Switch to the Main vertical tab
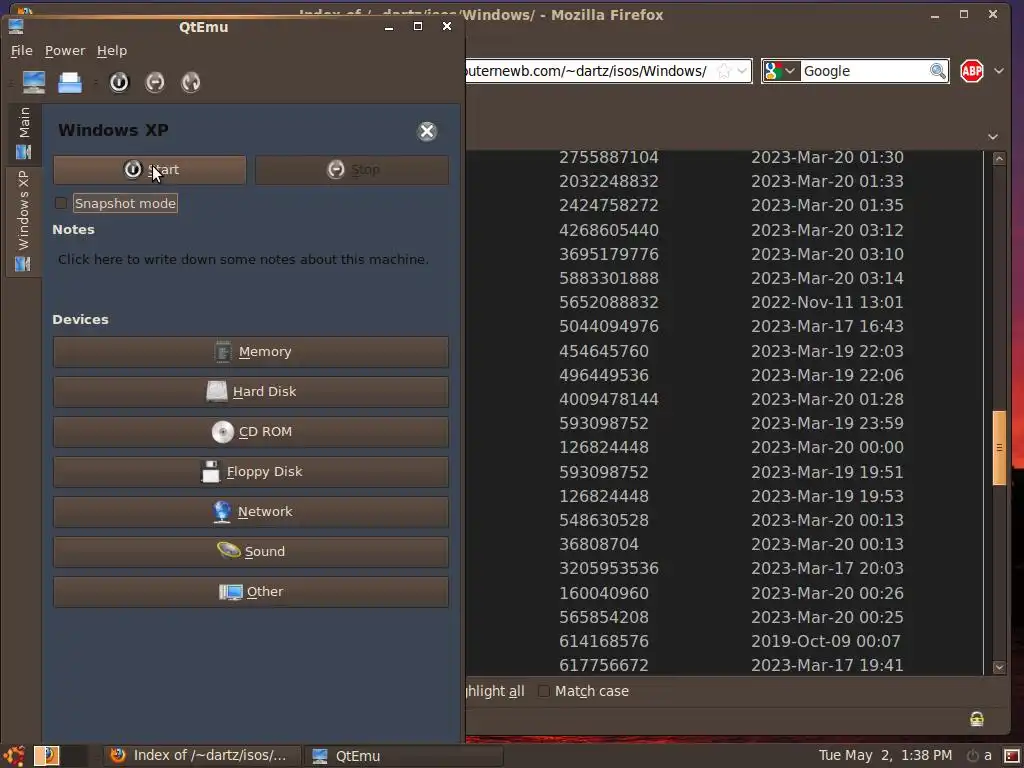The image size is (1024, 768). click(24, 133)
